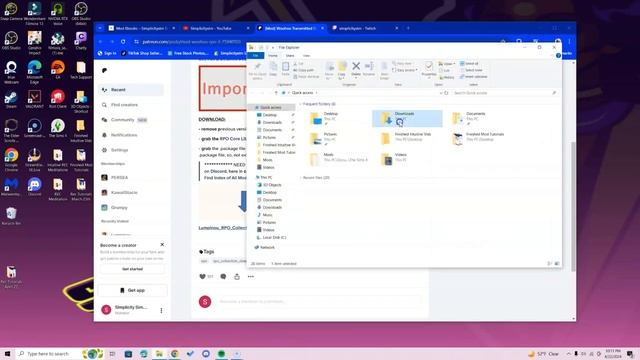Image resolution: width=640 pixels, height=360 pixels.
Task: Click Select none in the ribbon
Action: 471,70
